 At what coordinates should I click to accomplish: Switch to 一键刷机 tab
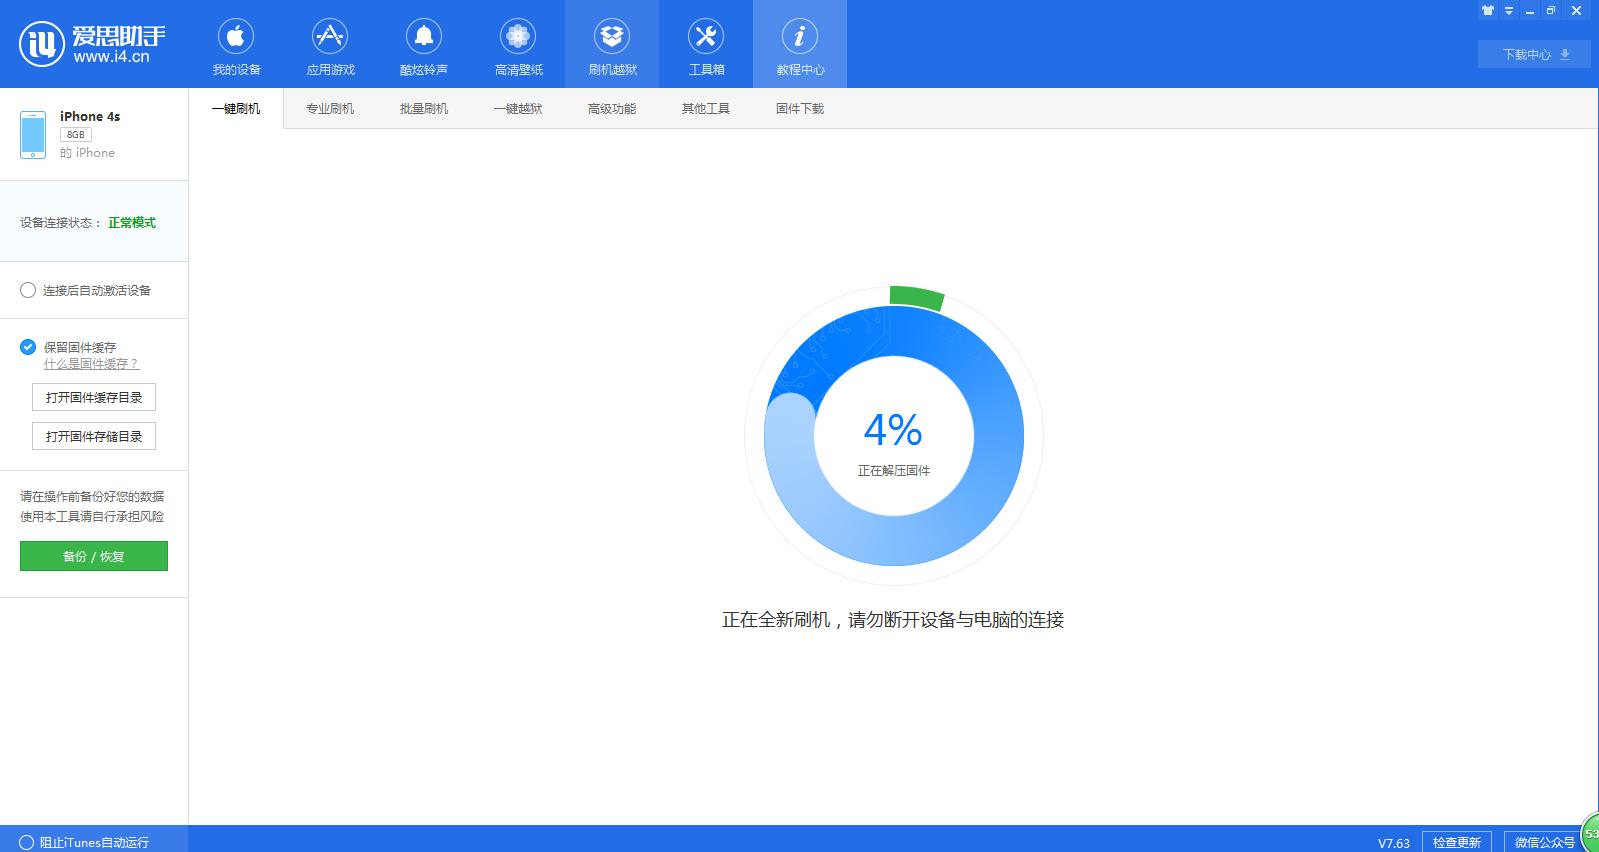pyautogui.click(x=236, y=108)
